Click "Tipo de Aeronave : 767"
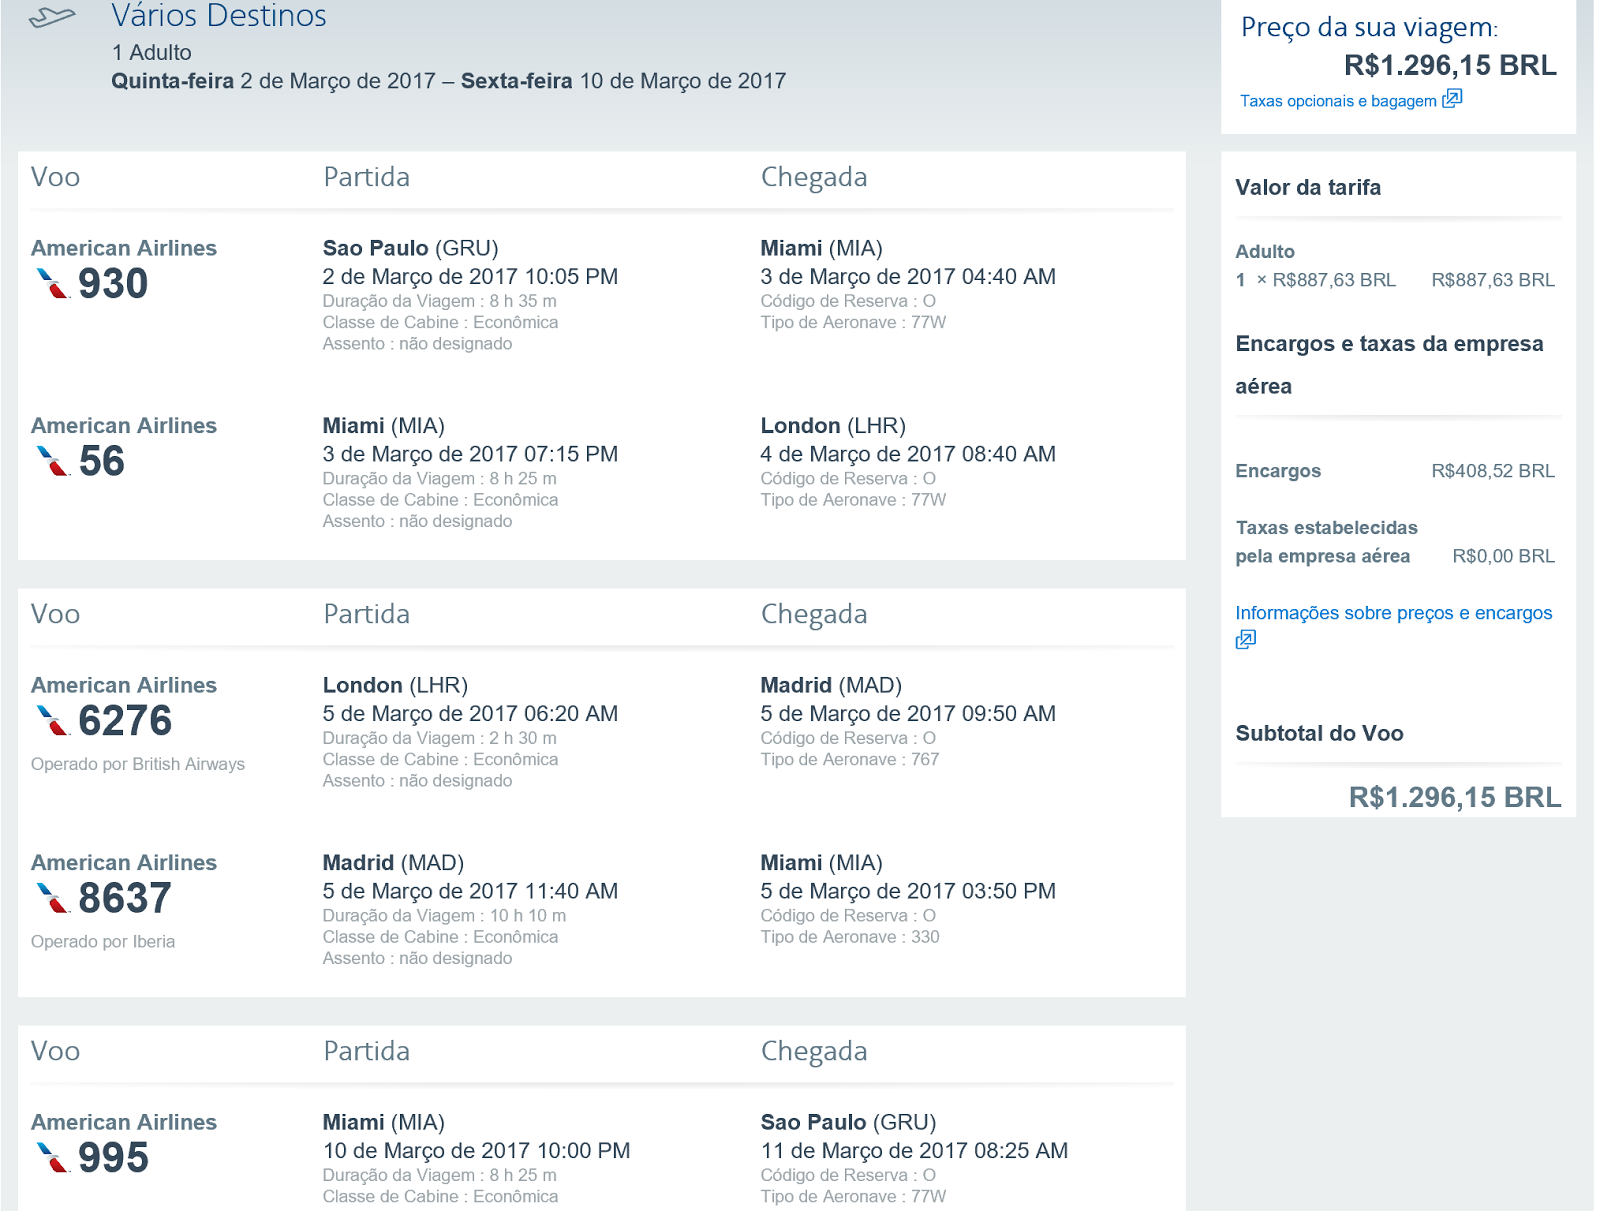Image resolution: width=1600 pixels, height=1211 pixels. (x=850, y=760)
